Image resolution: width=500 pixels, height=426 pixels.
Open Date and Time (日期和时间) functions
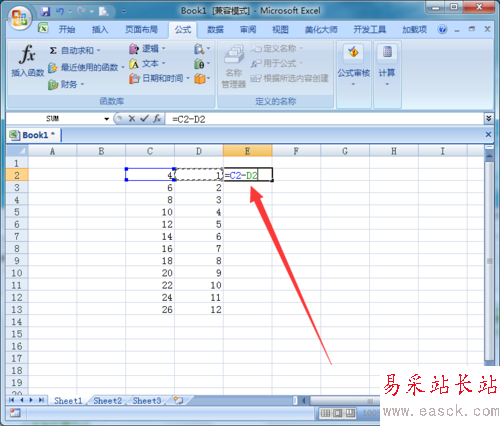click(159, 78)
